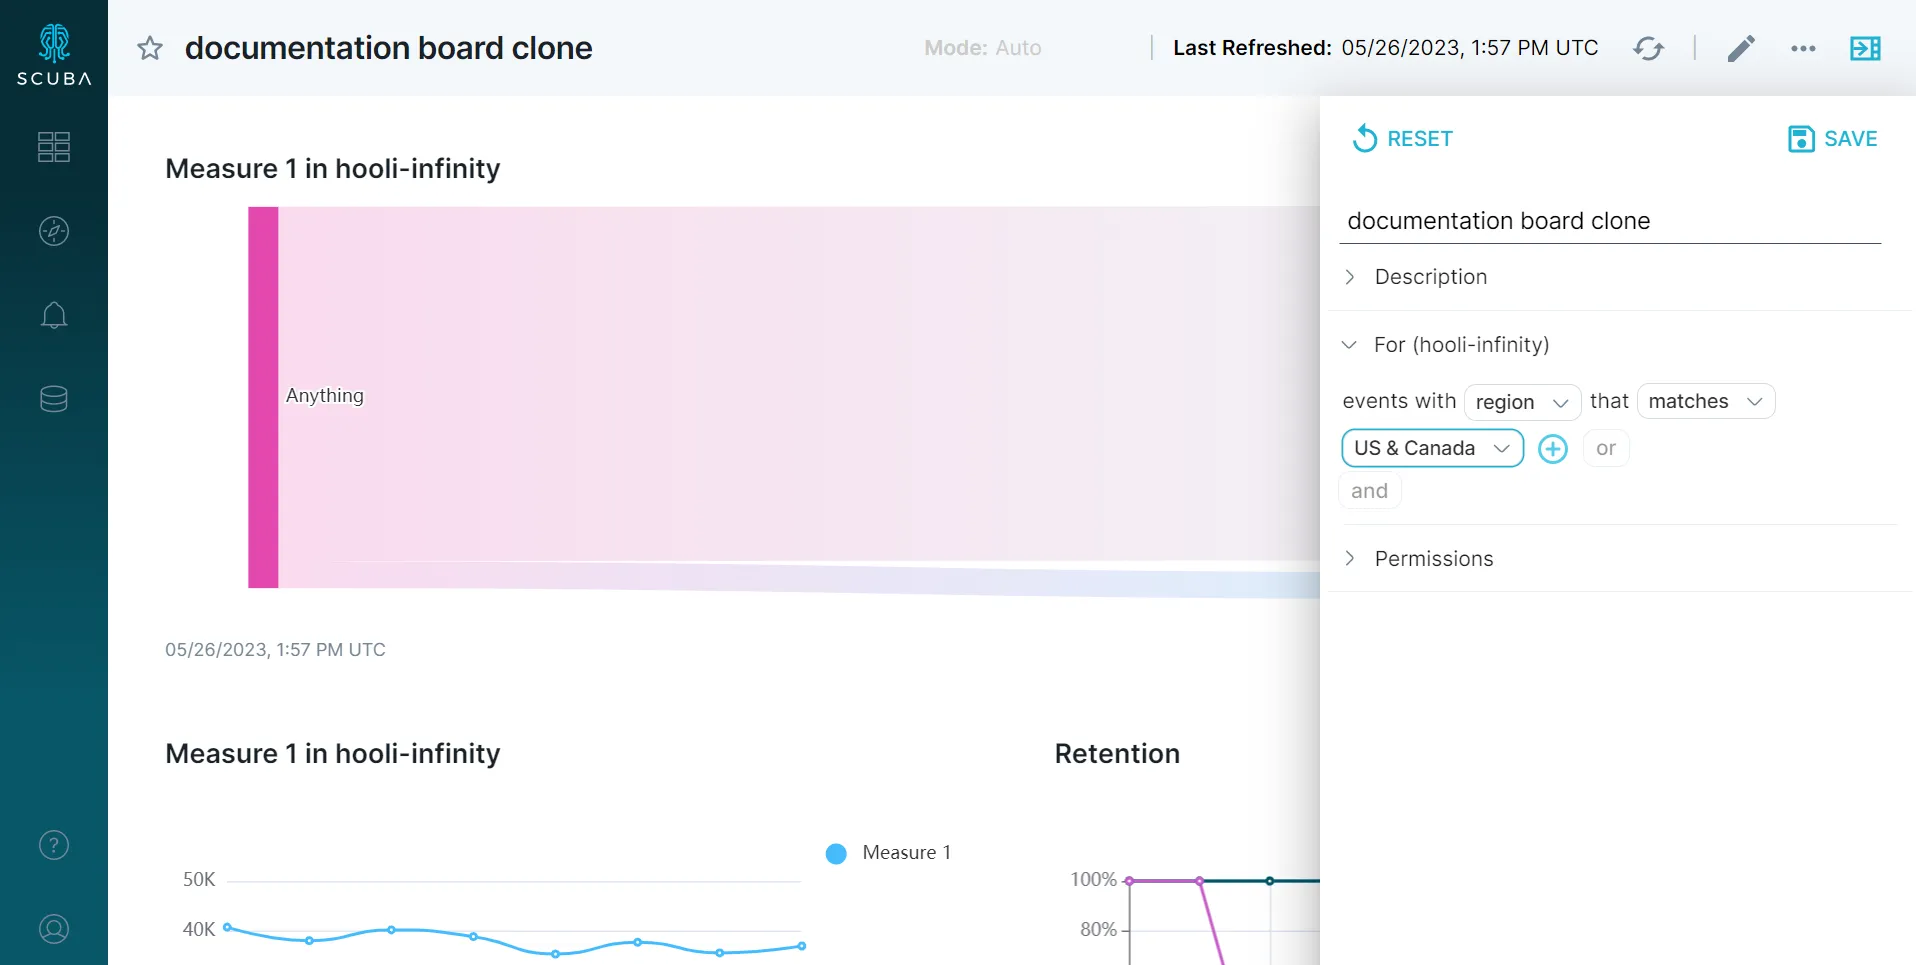Viewport: 1916px width, 965px height.
Task: Refresh the board data
Action: [1648, 48]
